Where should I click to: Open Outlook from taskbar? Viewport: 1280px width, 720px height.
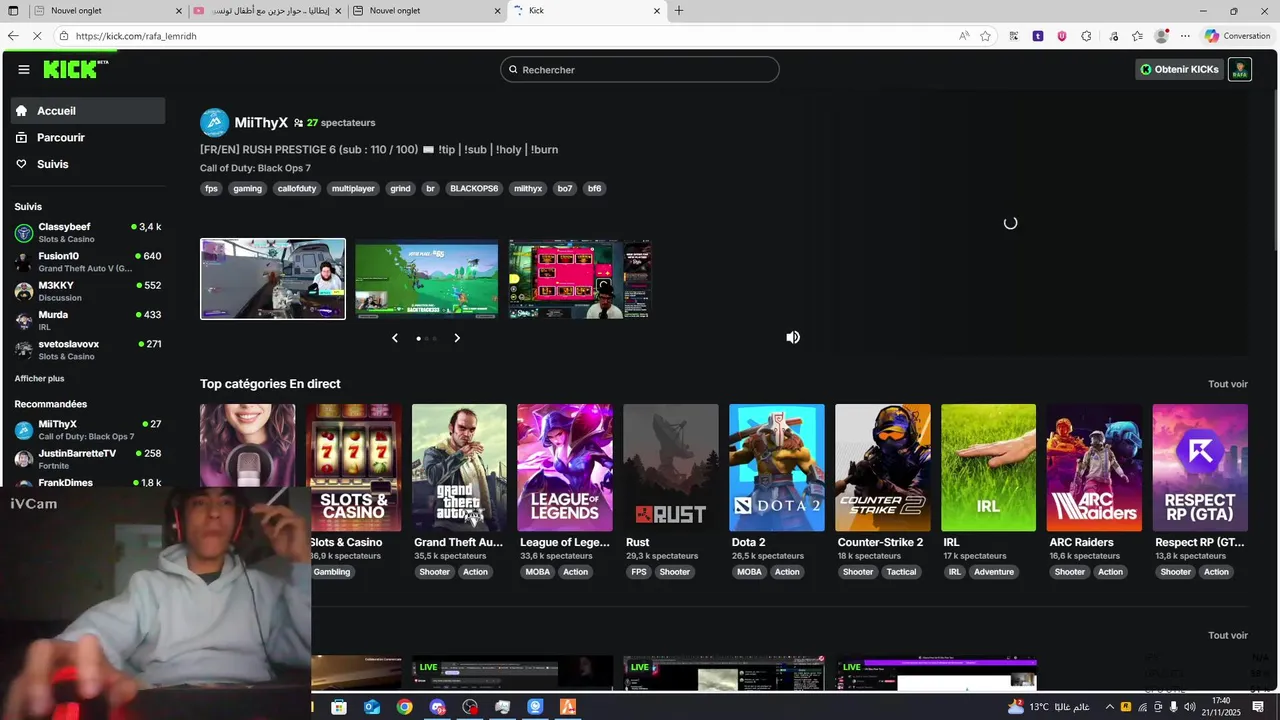point(372,707)
